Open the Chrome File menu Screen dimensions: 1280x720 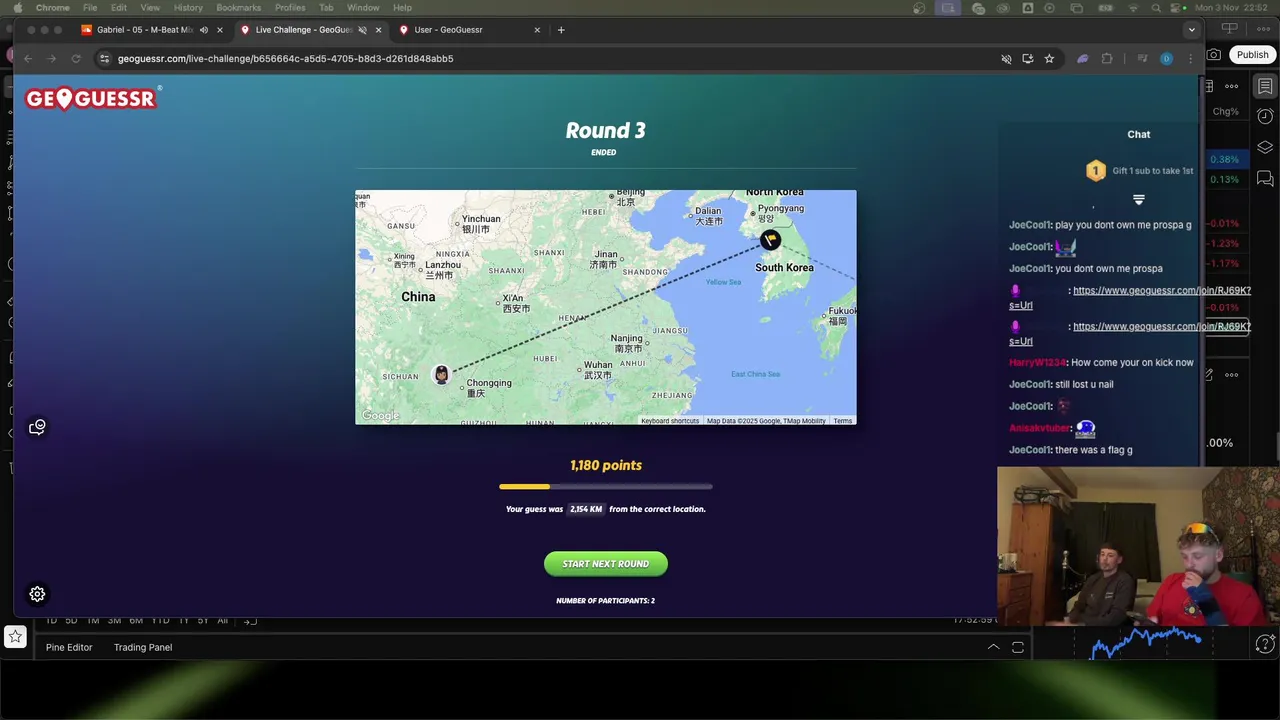point(90,7)
